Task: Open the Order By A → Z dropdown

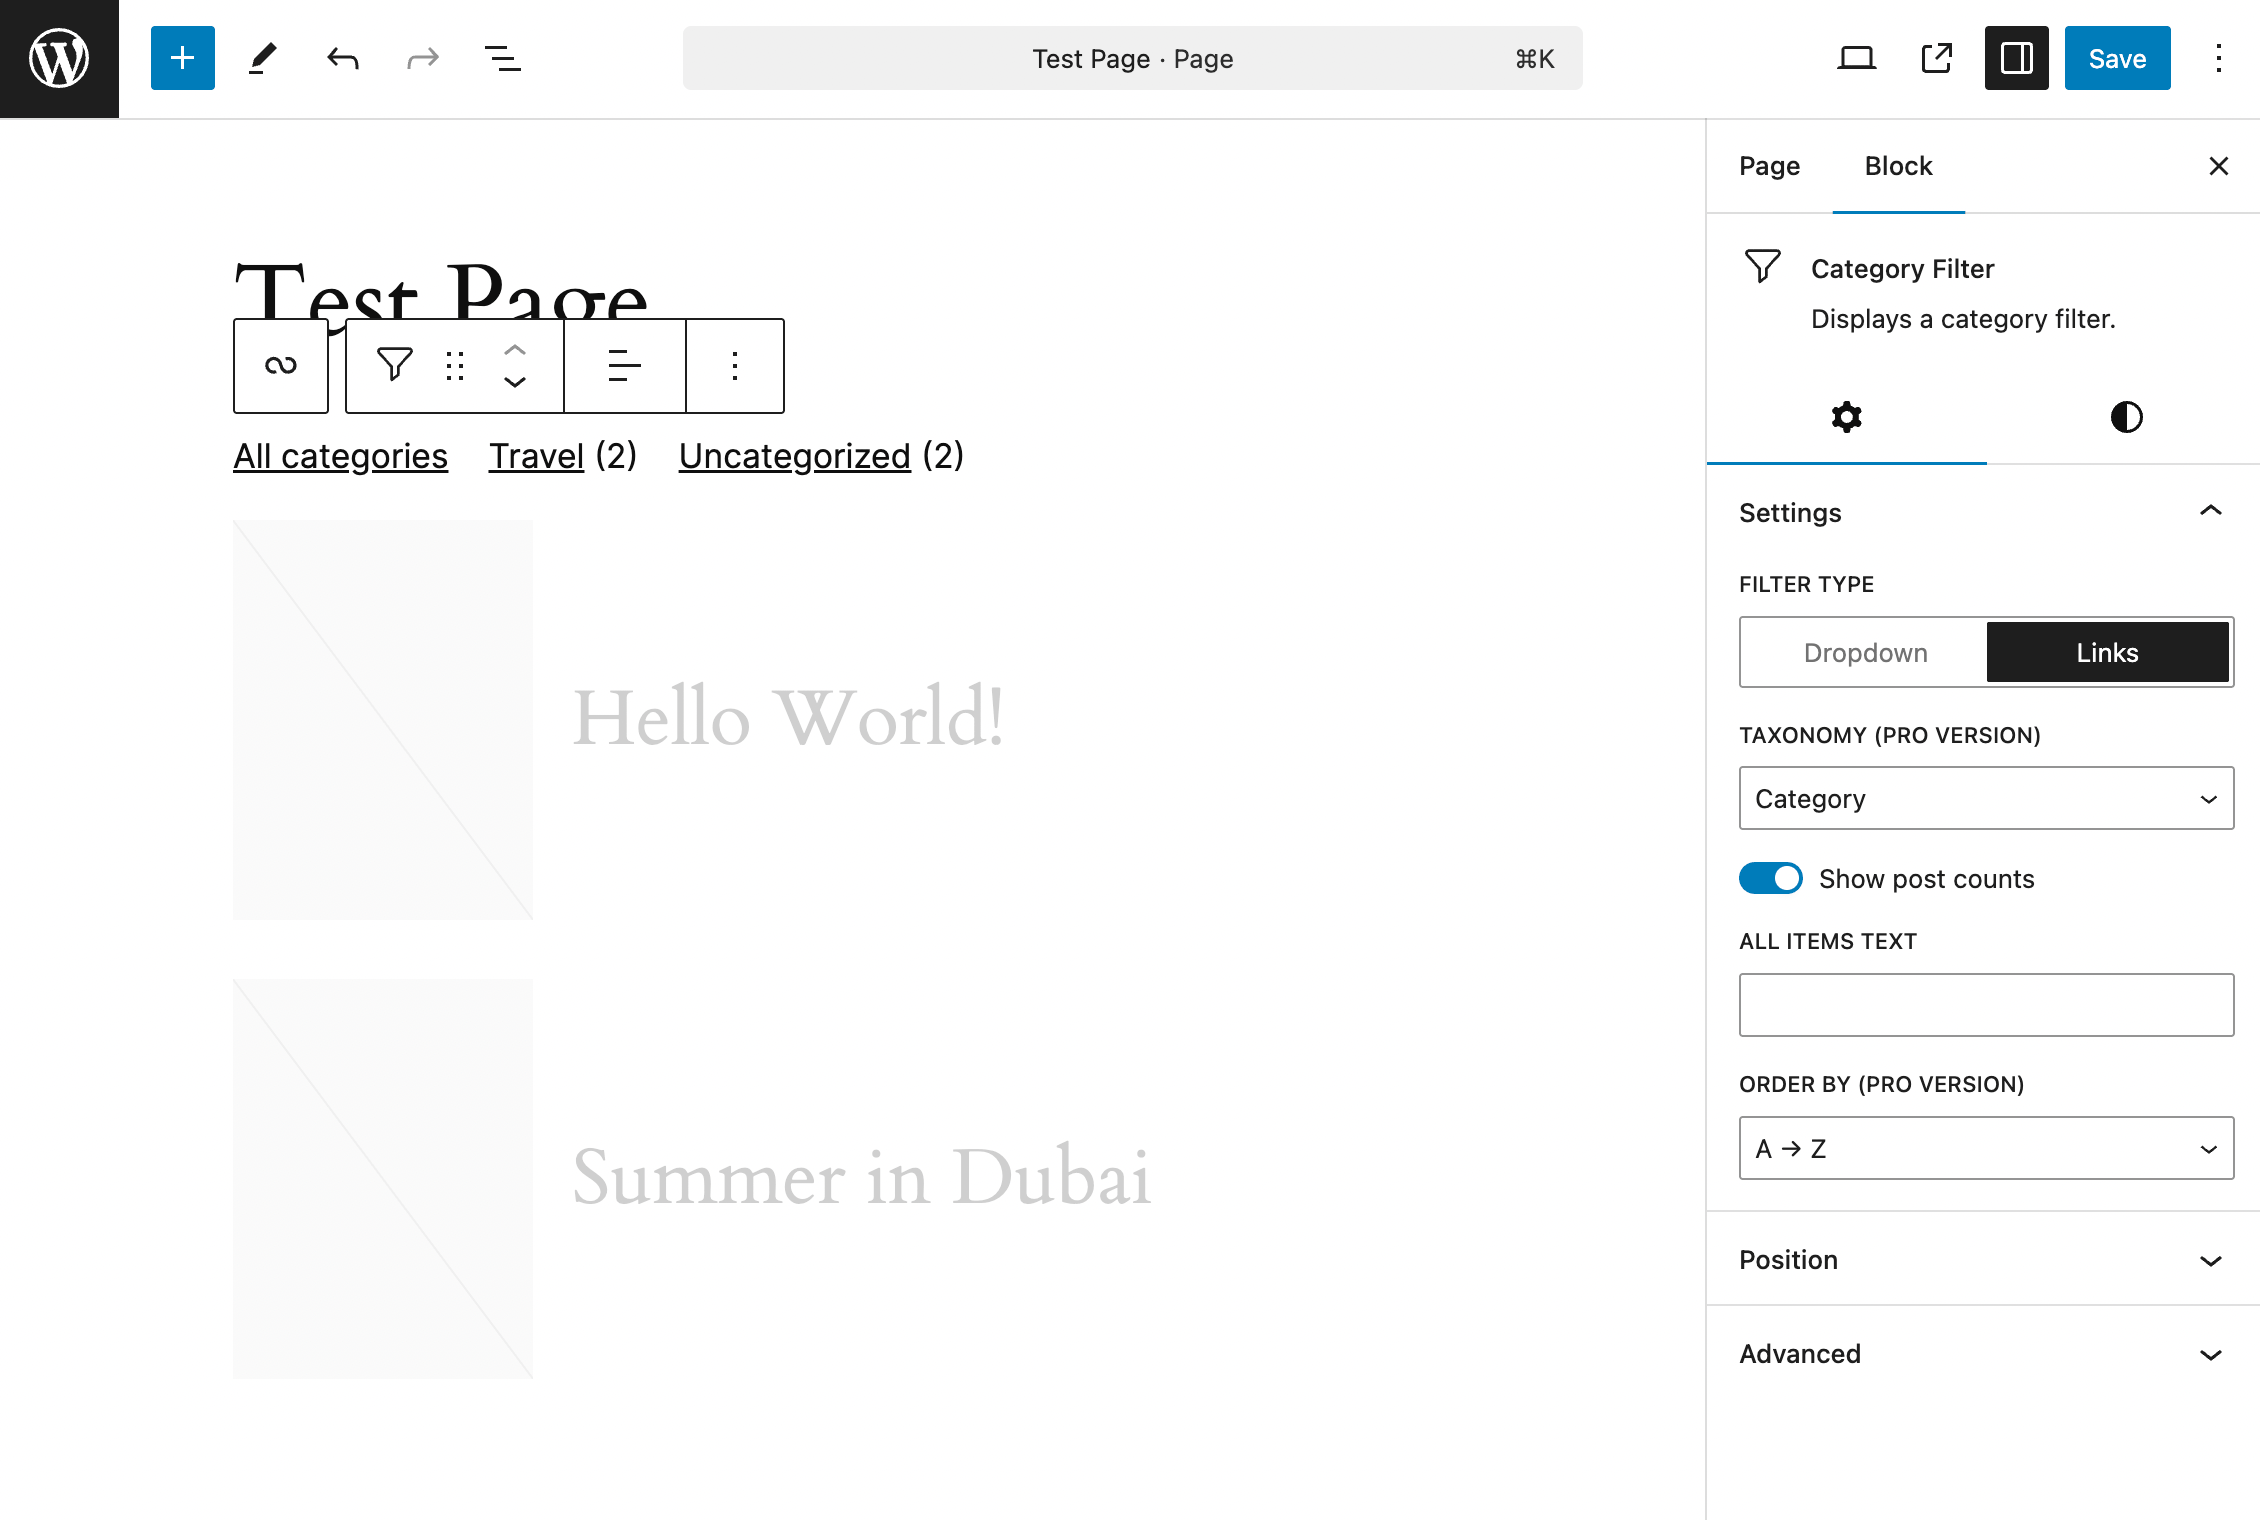Action: (1986, 1149)
